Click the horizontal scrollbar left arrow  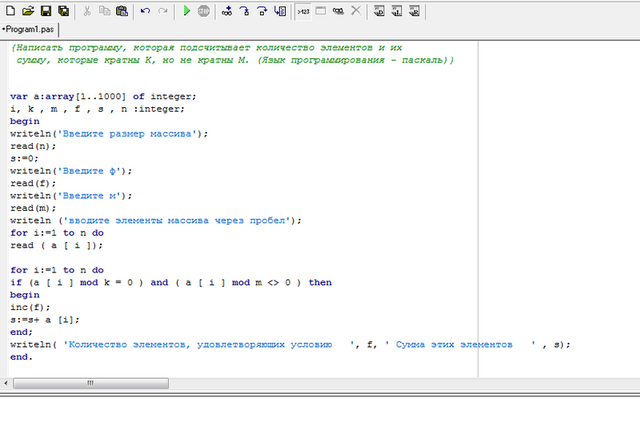pos(6,383)
